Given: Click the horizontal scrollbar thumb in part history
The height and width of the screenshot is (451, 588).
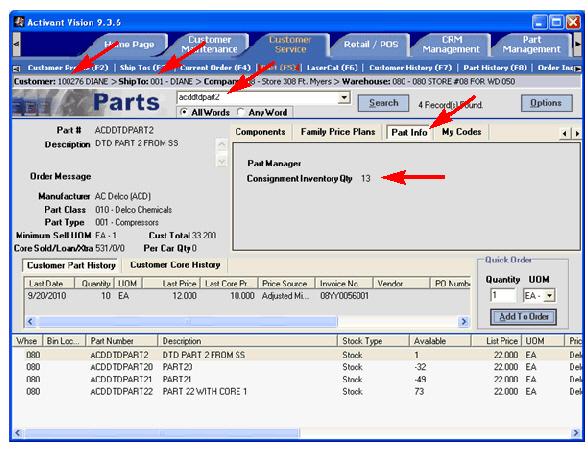Looking at the screenshot, I should point(188,322).
